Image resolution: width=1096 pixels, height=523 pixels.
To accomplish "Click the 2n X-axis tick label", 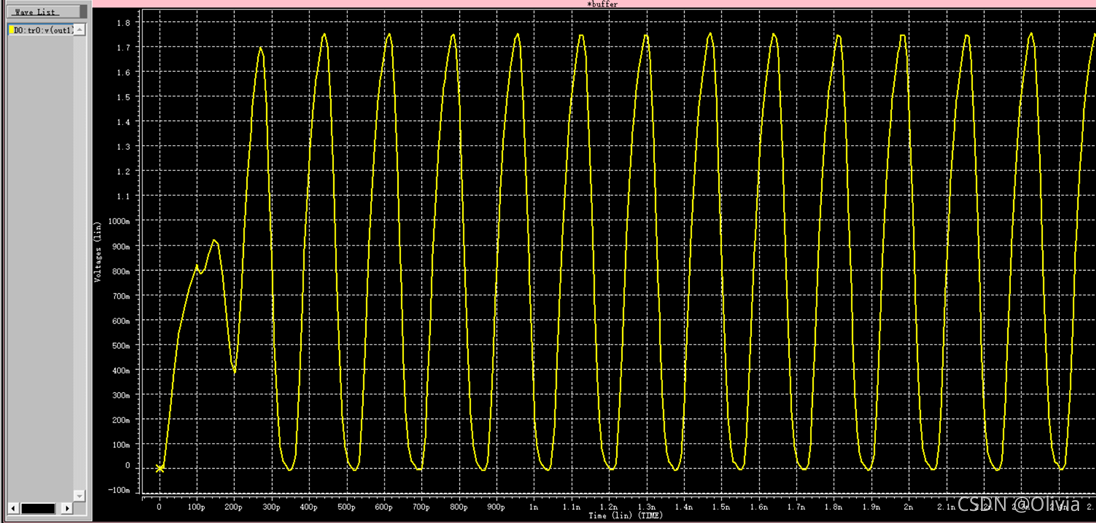I will [909, 507].
